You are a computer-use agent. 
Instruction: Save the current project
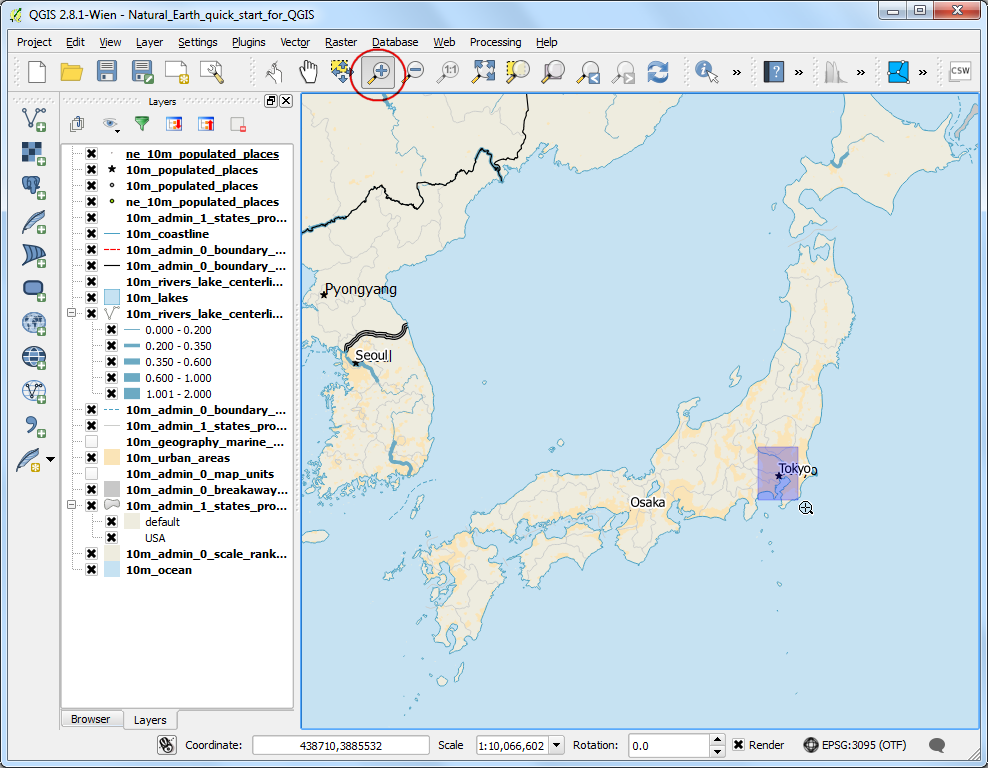pyautogui.click(x=107, y=72)
